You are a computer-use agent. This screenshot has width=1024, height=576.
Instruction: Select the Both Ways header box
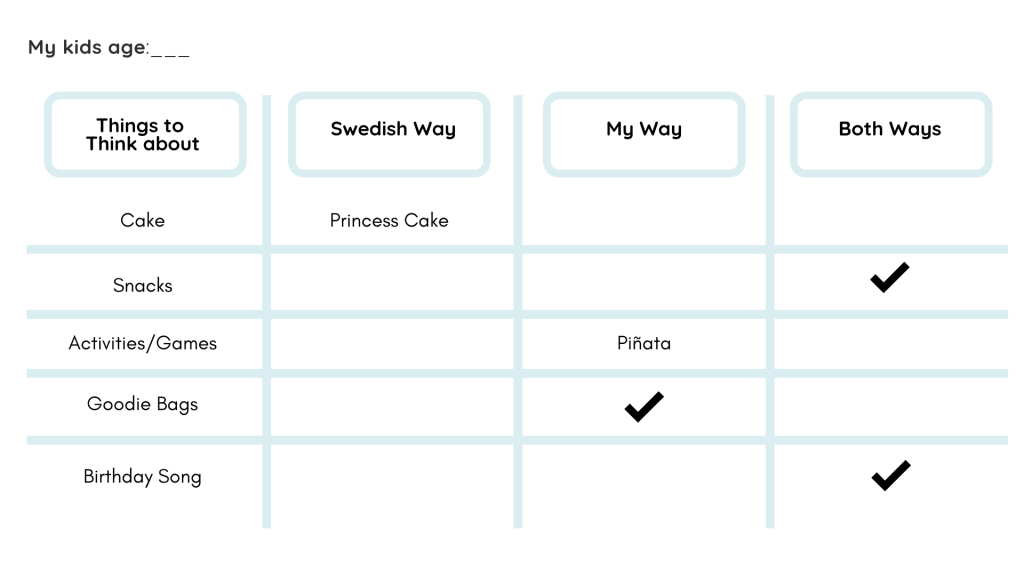[x=891, y=135]
